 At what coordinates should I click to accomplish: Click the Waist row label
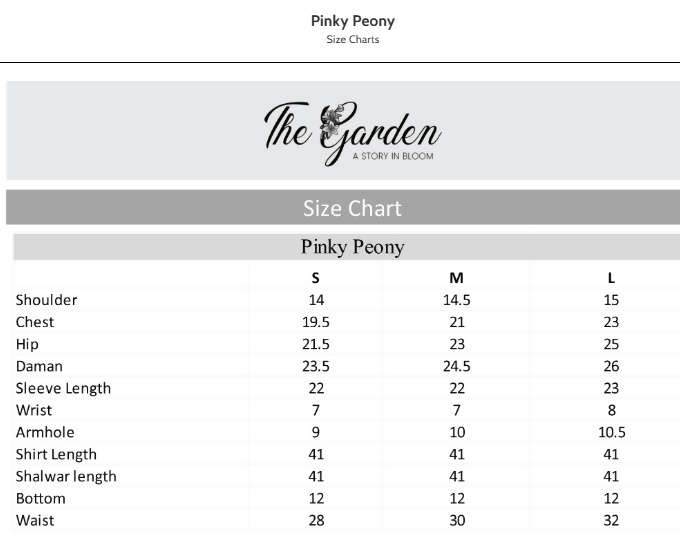pyautogui.click(x=35, y=521)
